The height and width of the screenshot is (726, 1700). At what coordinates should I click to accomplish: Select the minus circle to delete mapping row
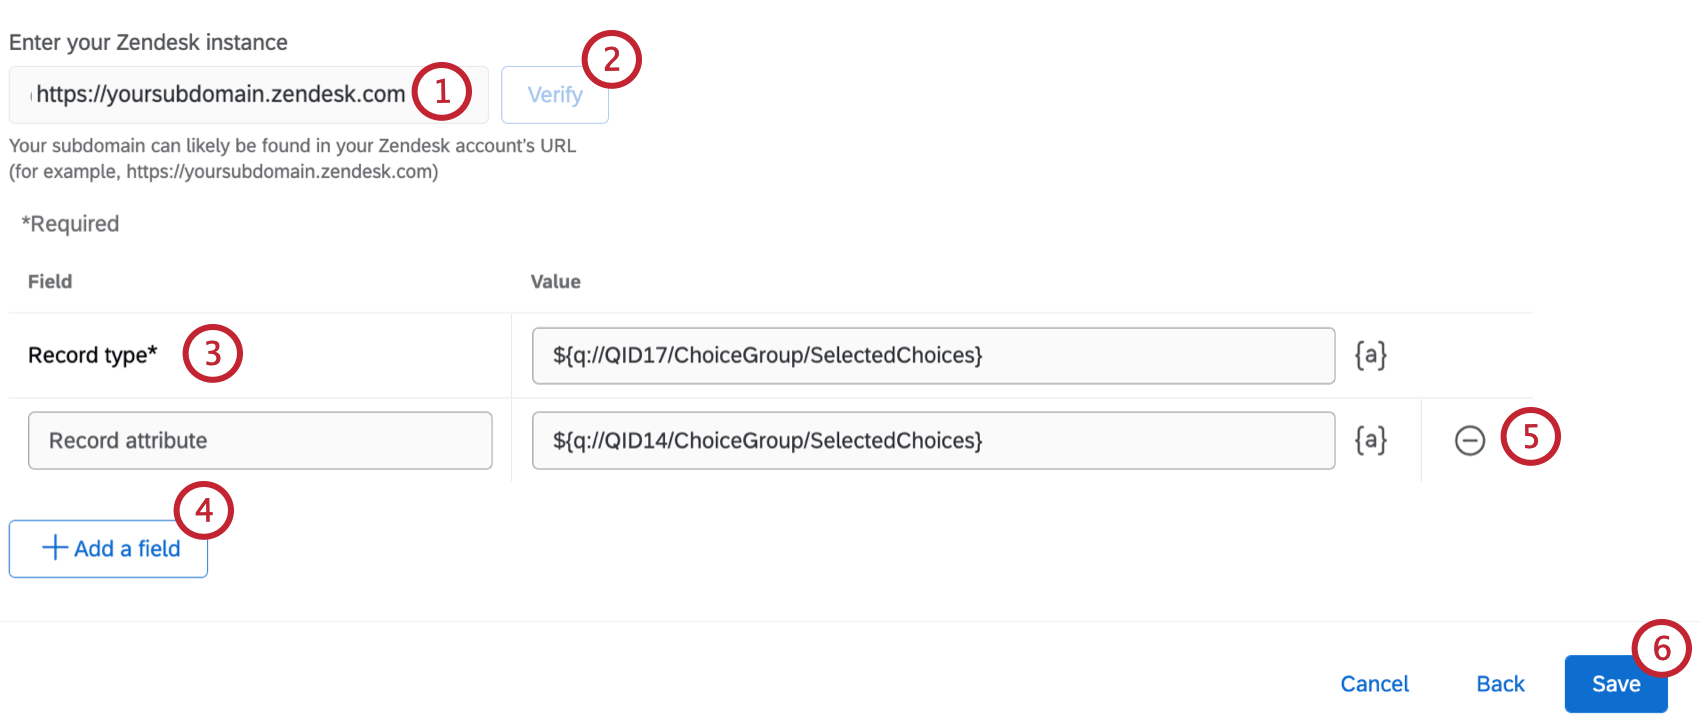coord(1469,440)
